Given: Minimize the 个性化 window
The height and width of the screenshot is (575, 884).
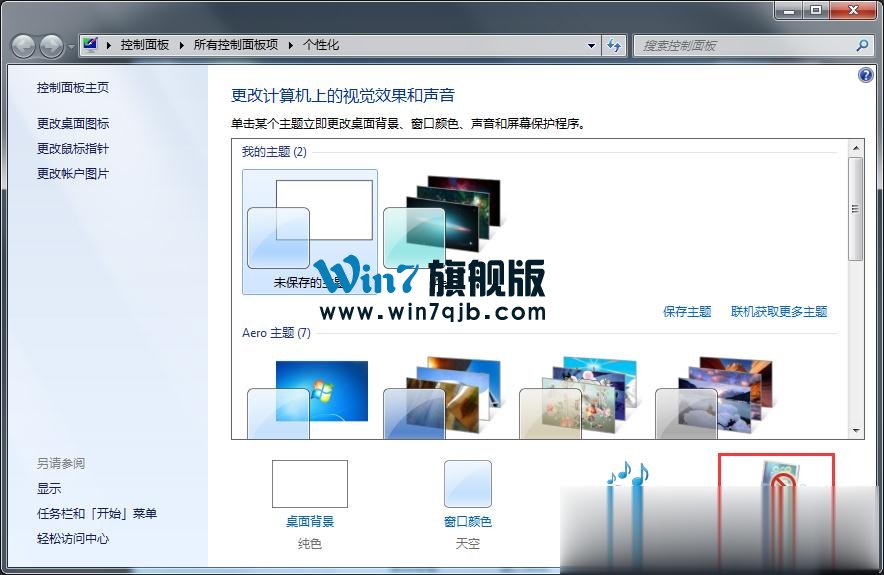Looking at the screenshot, I should click(x=788, y=10).
